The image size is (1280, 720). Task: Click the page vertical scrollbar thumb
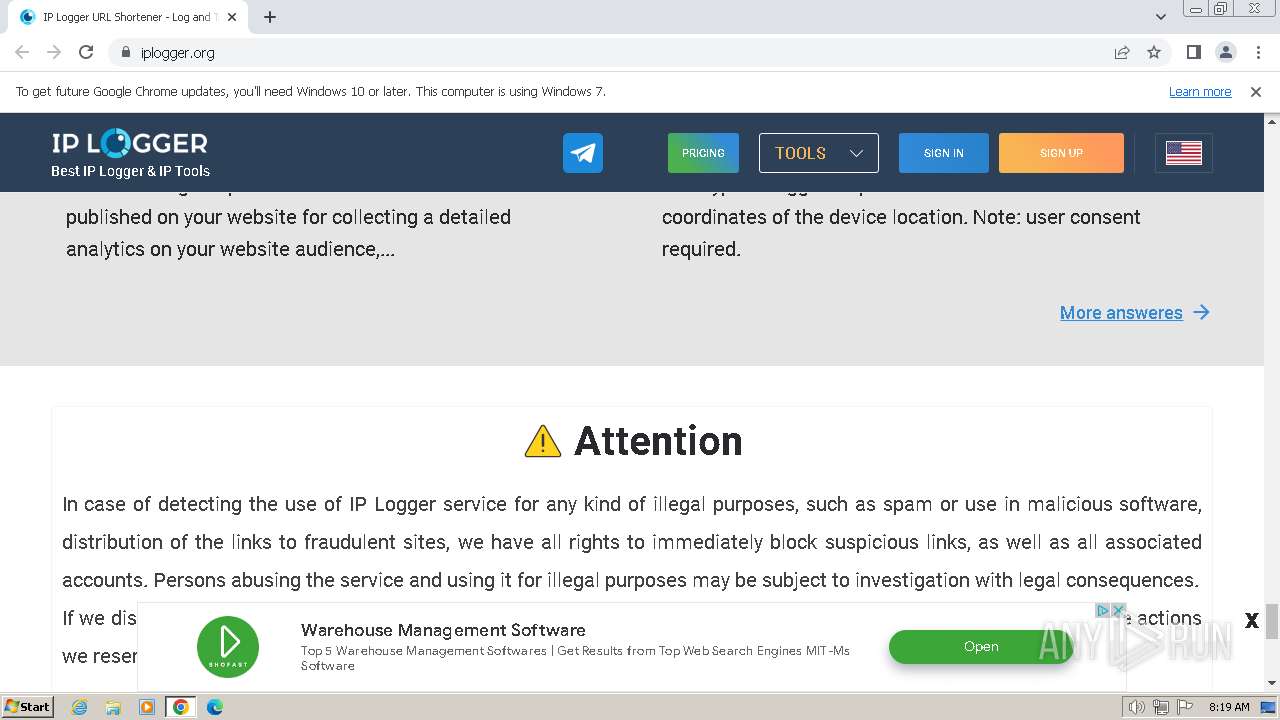coord(1272,621)
